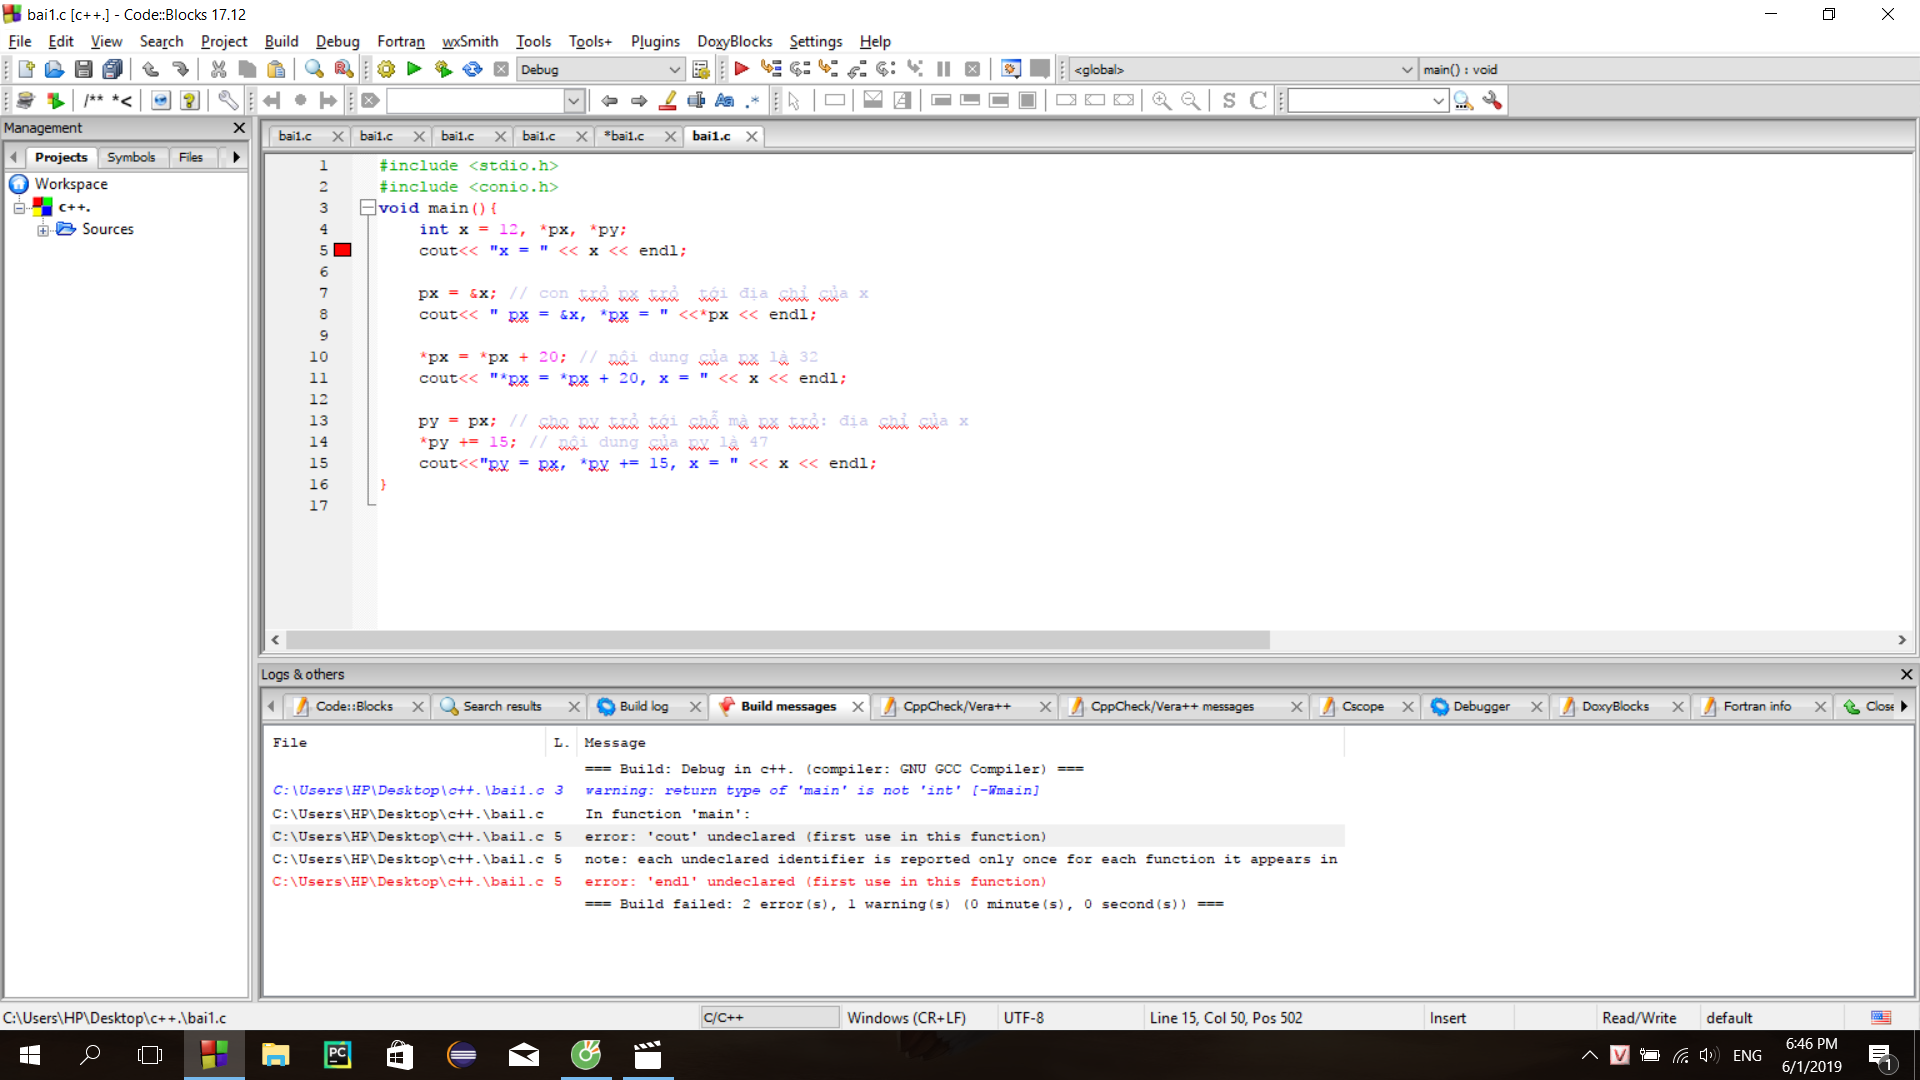Click the Run to cursor debug icon
This screenshot has width=1920, height=1080.
tap(770, 69)
